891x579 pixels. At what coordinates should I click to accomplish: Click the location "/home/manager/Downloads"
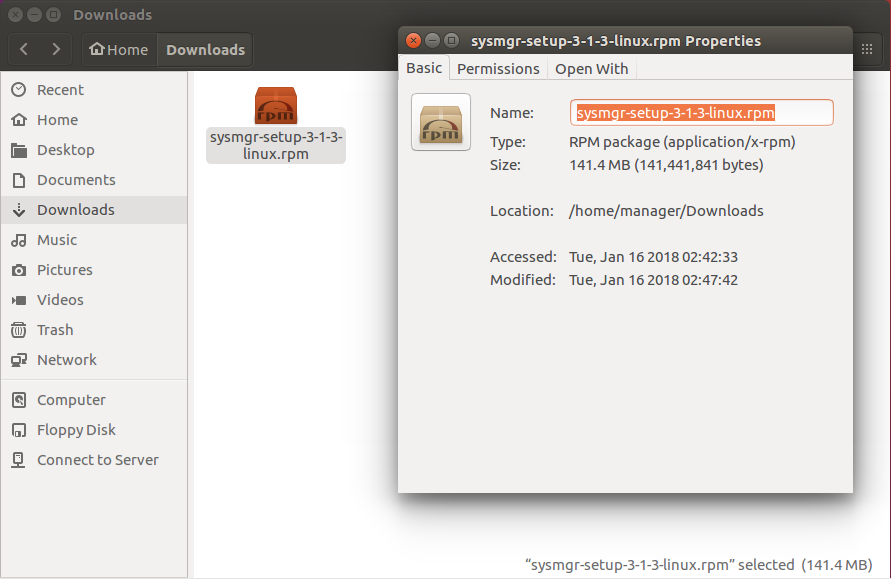pyautogui.click(x=666, y=211)
